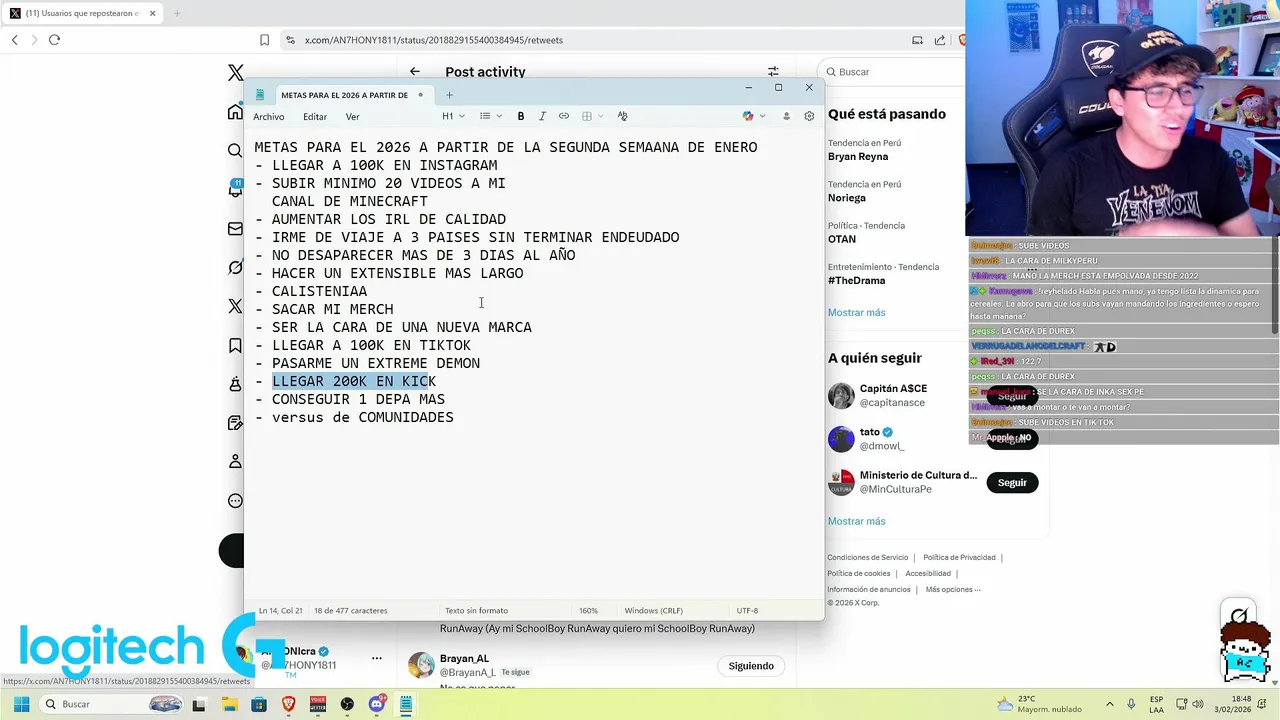Image resolution: width=1280 pixels, height=720 pixels.
Task: Click Siguiendo button for Brayan_AL
Action: (751, 666)
